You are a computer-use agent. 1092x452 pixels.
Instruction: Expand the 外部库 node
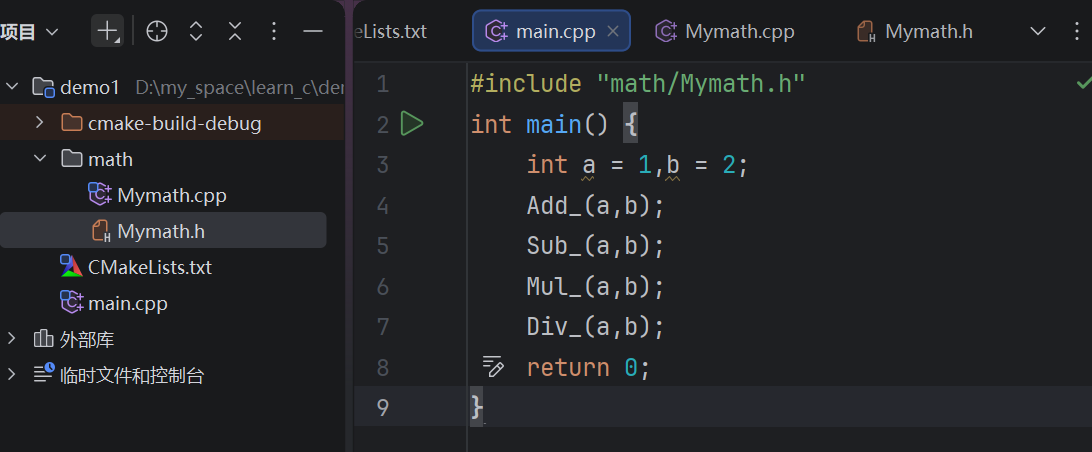[12, 339]
